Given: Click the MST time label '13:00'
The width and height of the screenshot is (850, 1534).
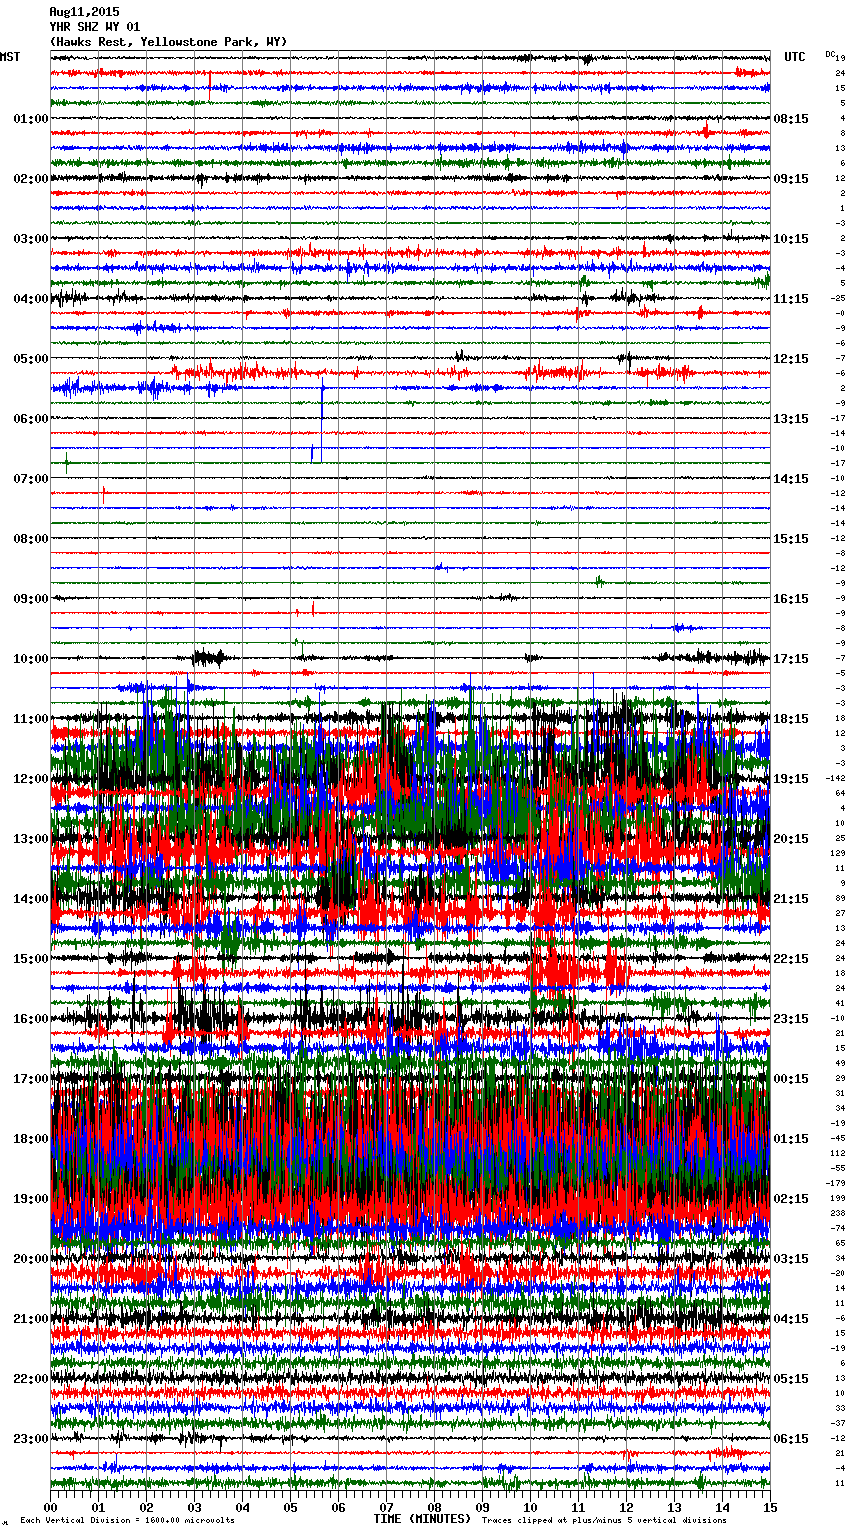Looking at the screenshot, I should (x=31, y=839).
